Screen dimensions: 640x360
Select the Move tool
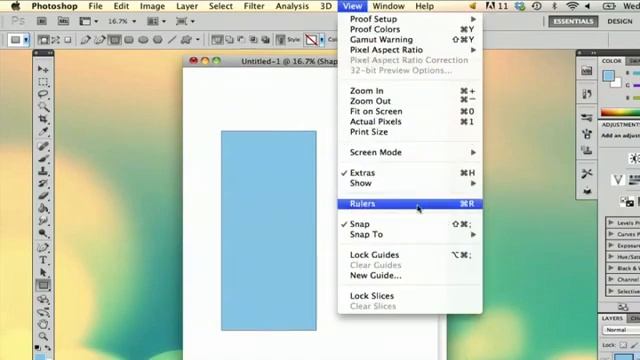(x=43, y=69)
